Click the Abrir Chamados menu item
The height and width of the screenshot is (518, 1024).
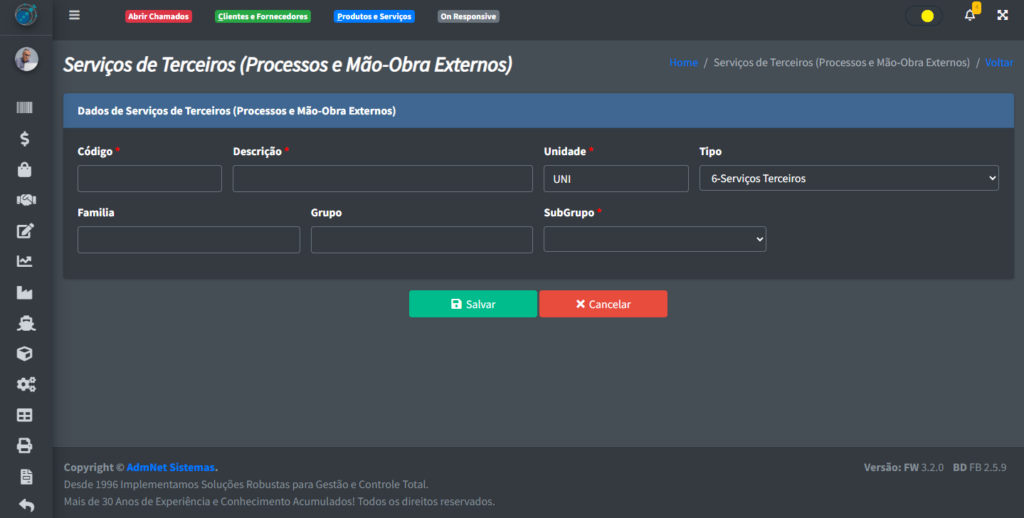[x=158, y=17]
